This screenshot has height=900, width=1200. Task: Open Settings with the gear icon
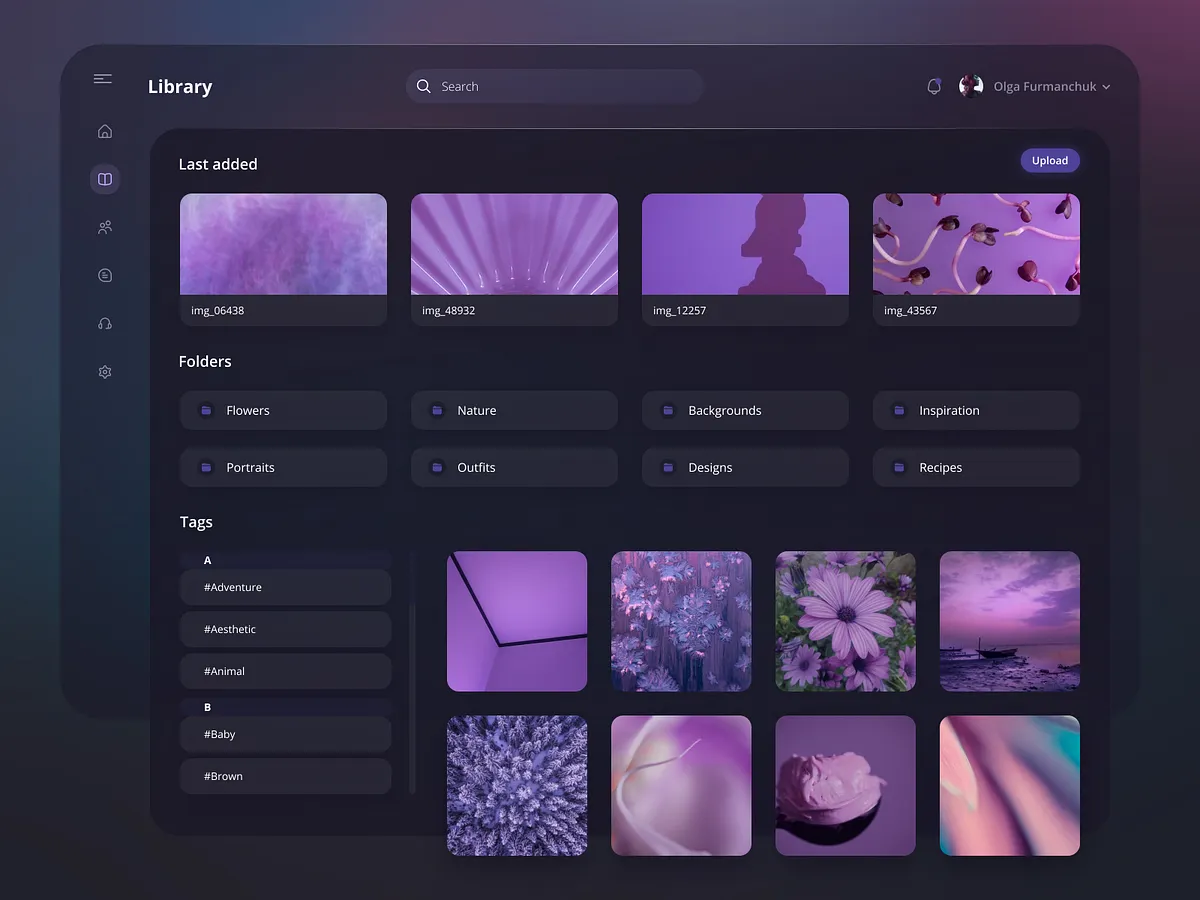104,371
